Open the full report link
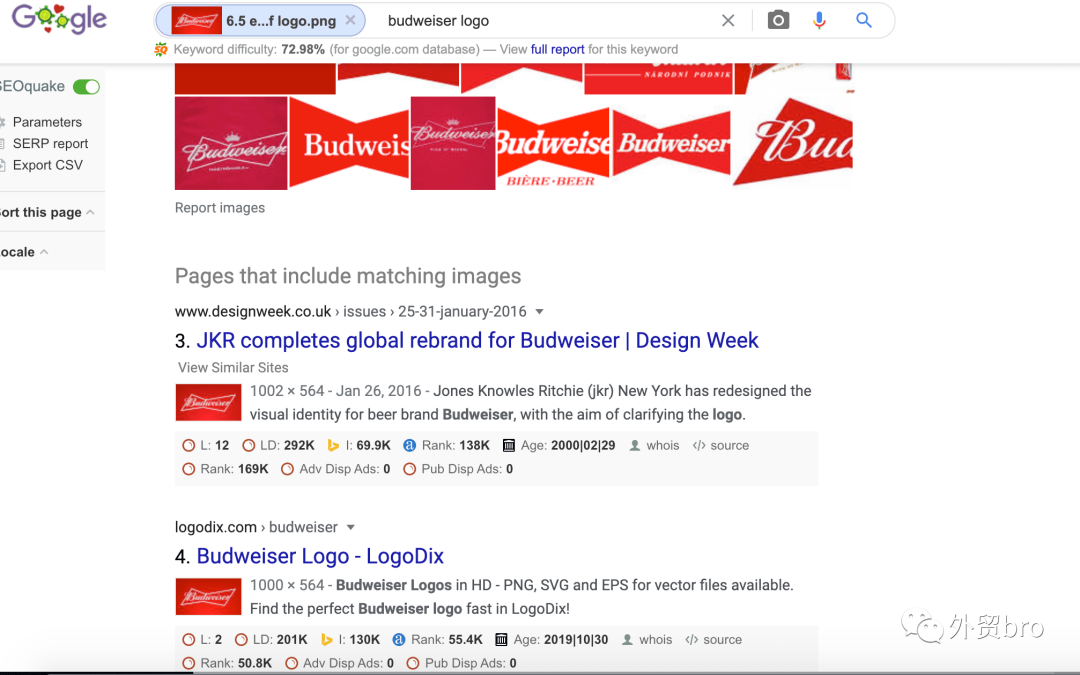 pyautogui.click(x=557, y=50)
